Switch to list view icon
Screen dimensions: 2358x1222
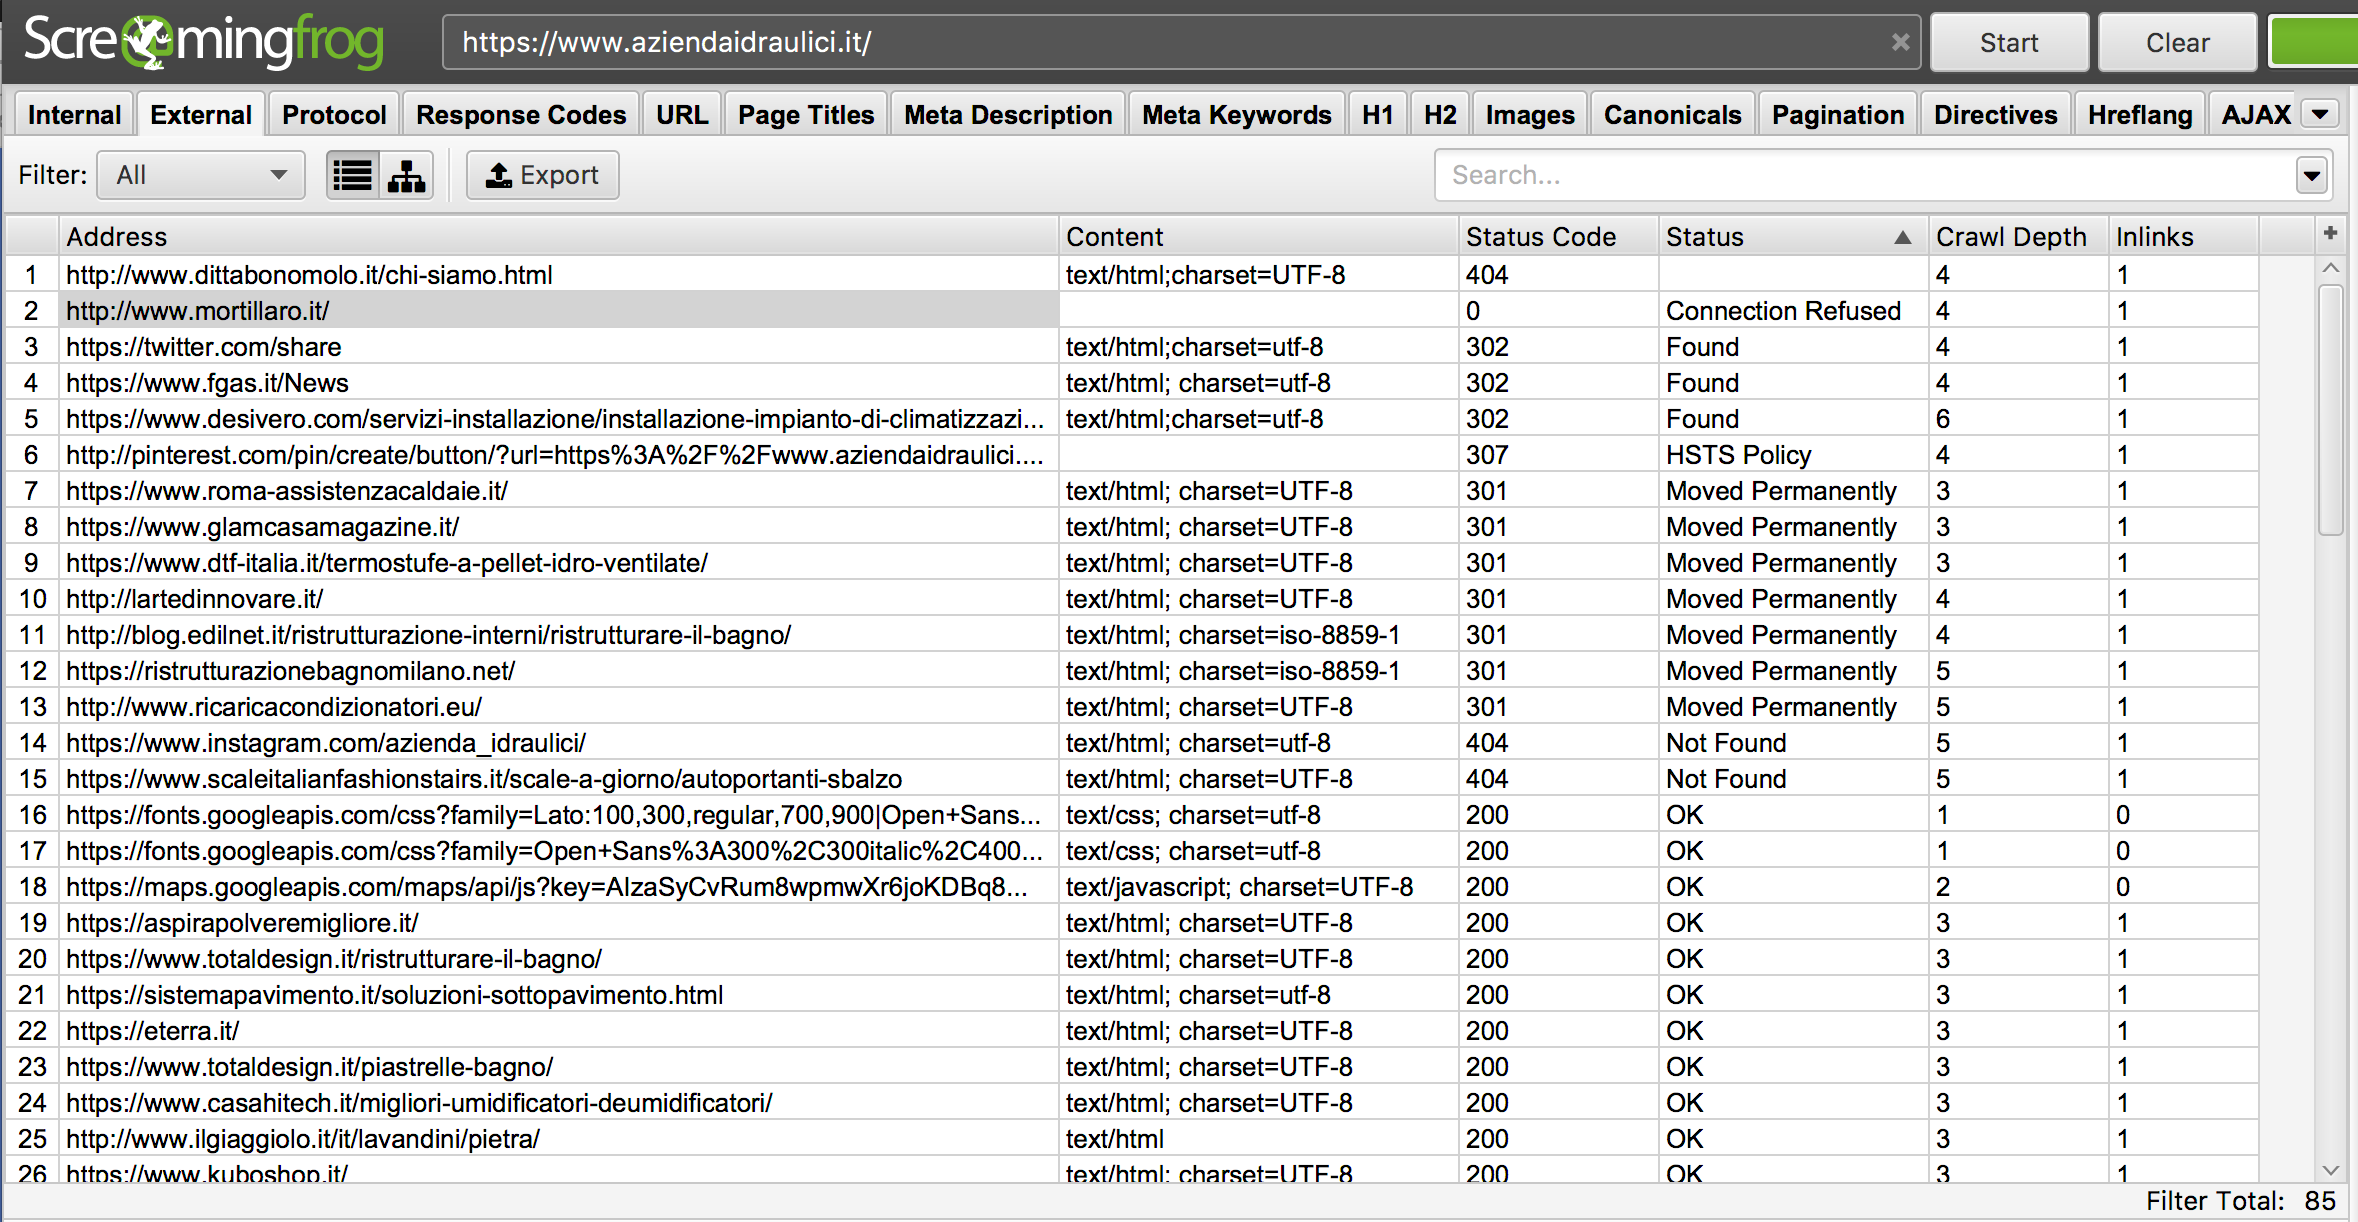[x=353, y=176]
